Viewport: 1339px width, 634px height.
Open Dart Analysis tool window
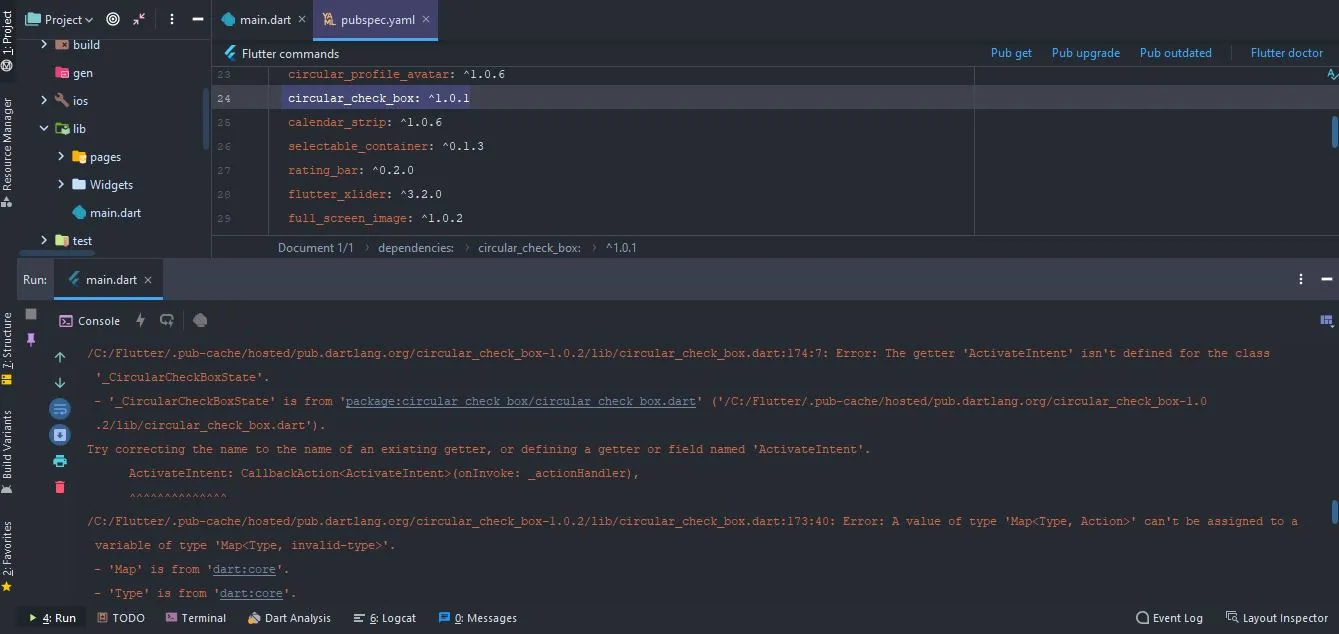tap(290, 618)
